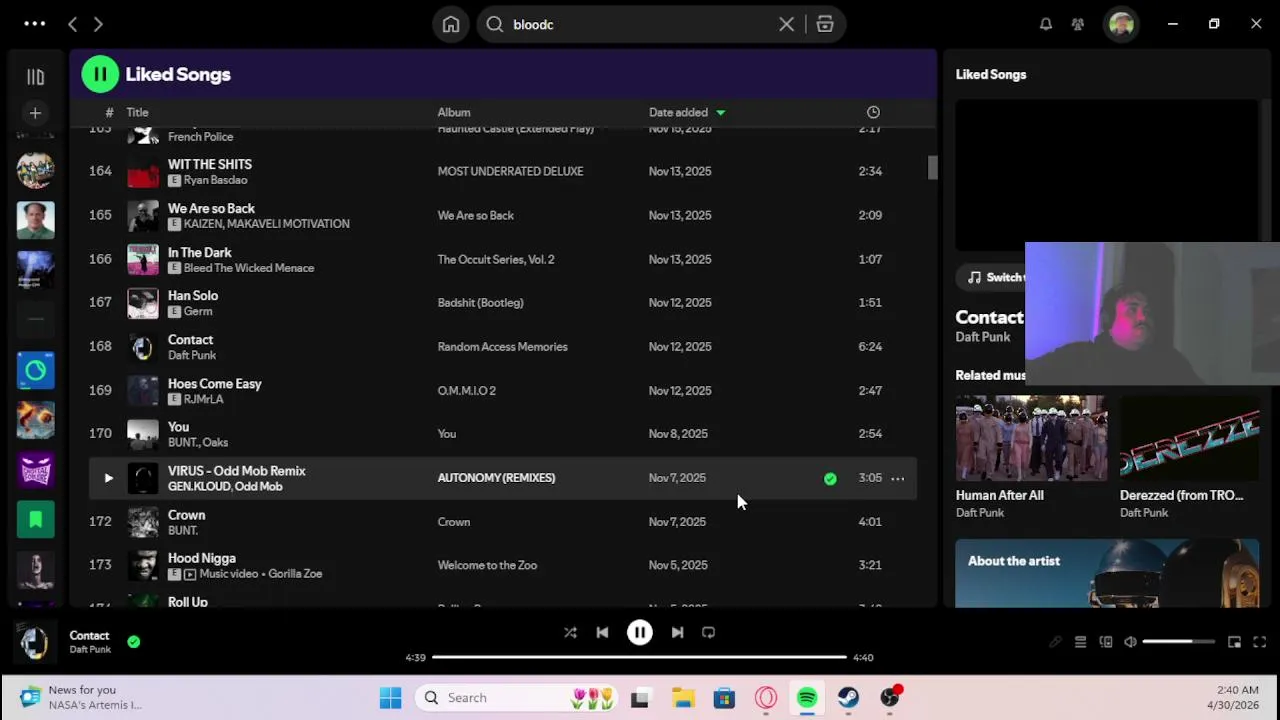Click Switch to audio button
The image size is (1280, 720).
pyautogui.click(x=992, y=277)
